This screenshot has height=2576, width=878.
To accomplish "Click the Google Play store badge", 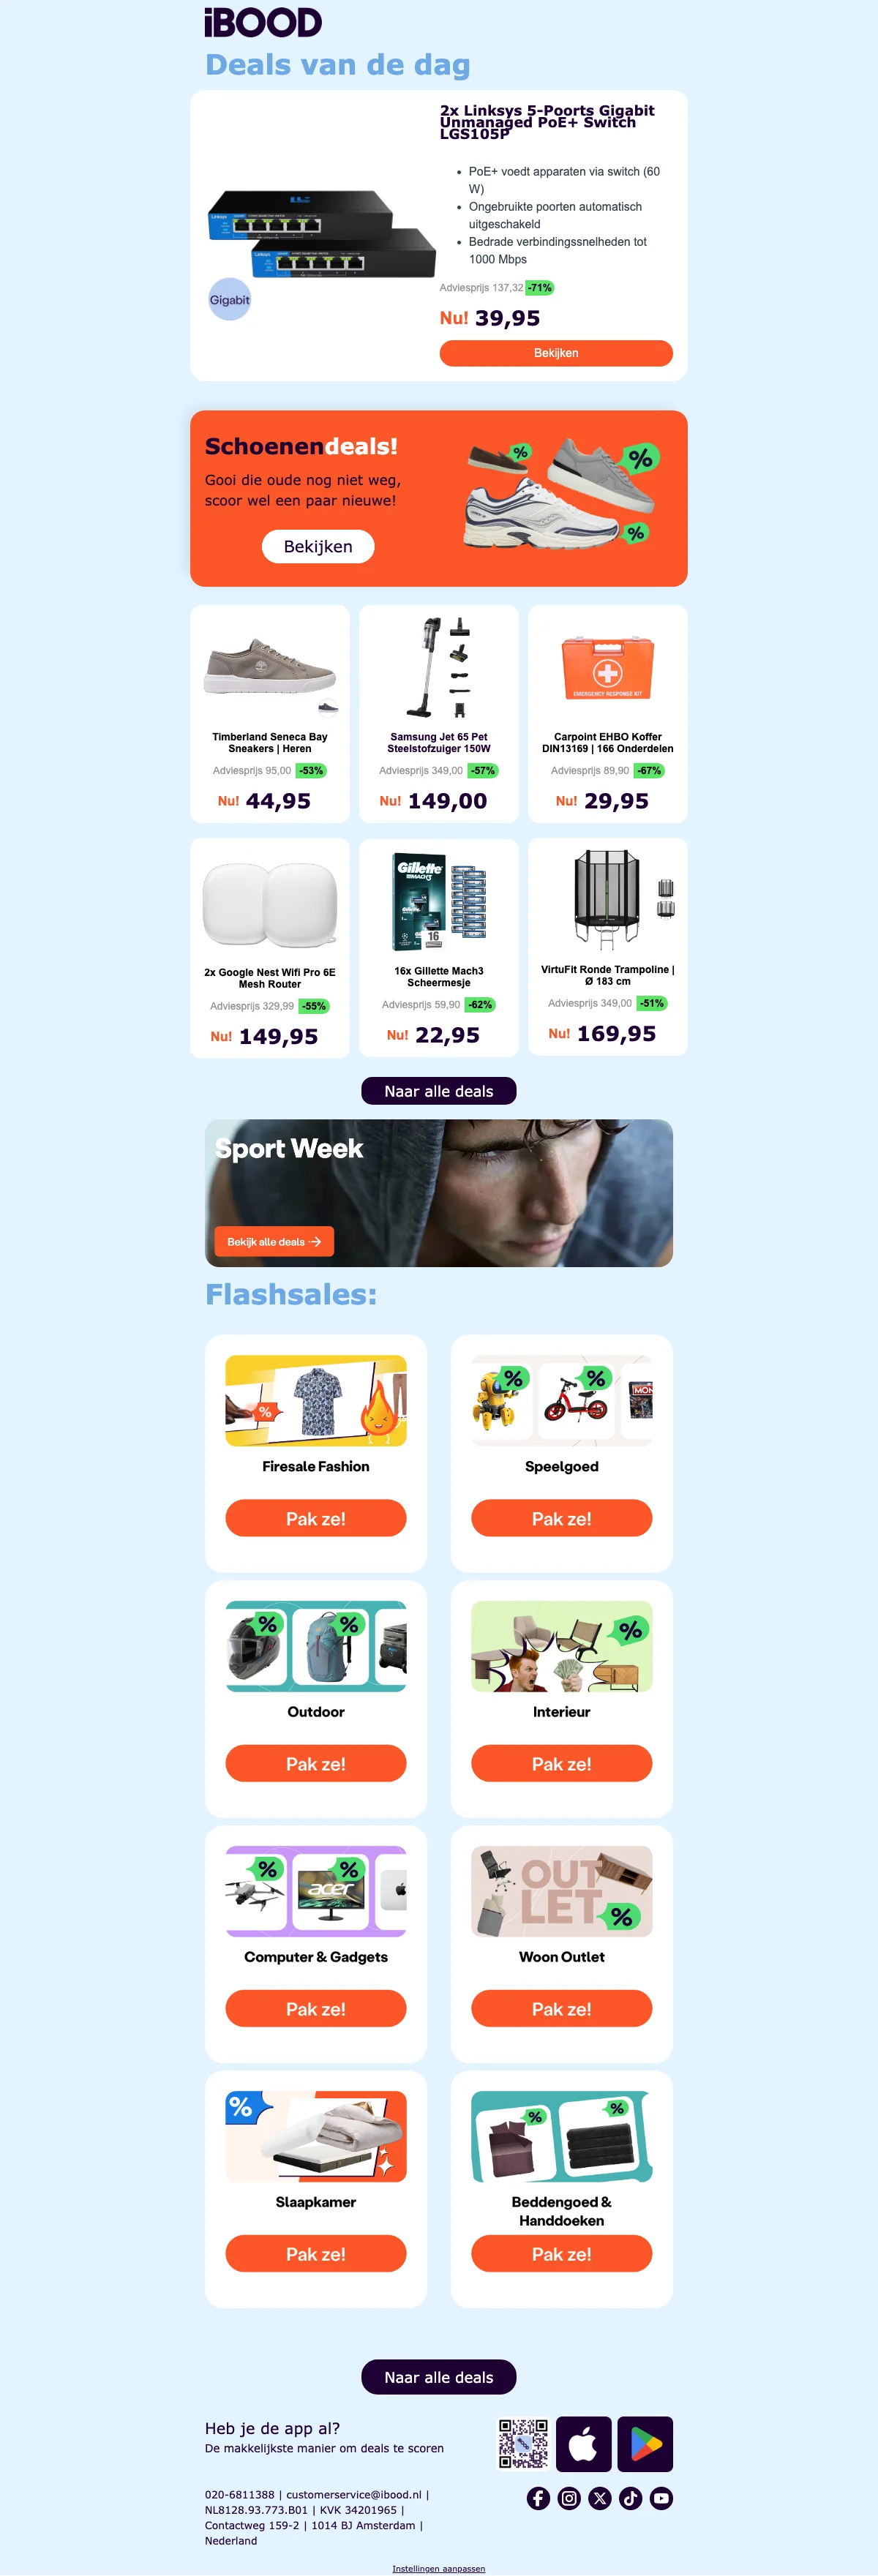I will tap(645, 2444).
